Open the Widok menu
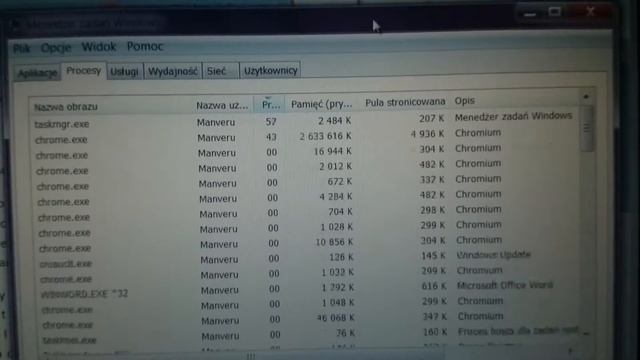Screen dimensions: 640x360 pos(99,47)
